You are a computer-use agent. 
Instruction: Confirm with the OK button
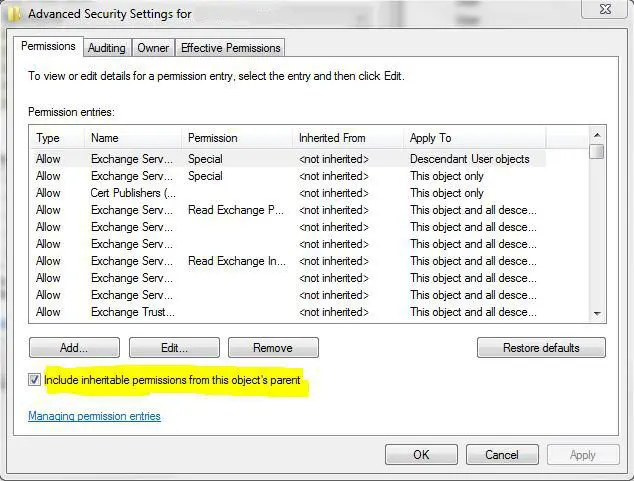(x=421, y=454)
